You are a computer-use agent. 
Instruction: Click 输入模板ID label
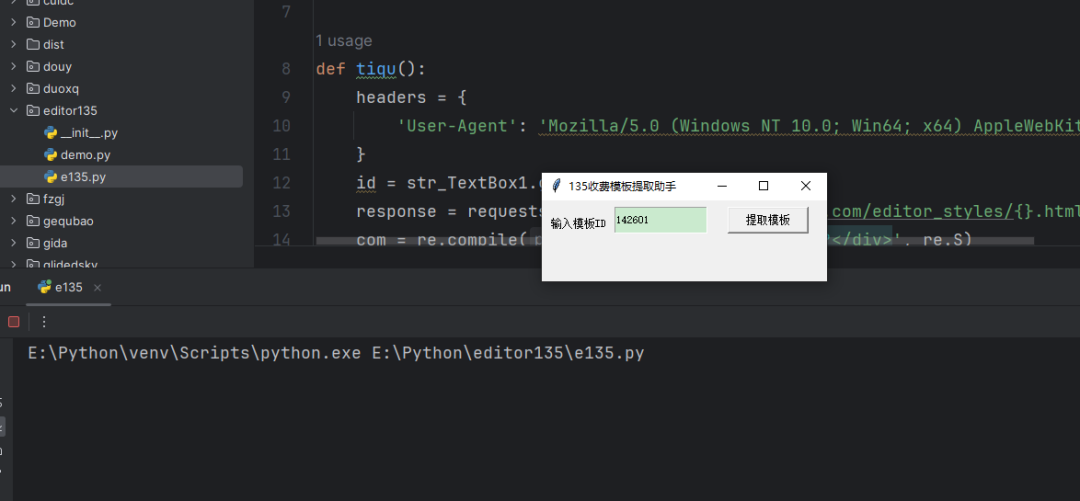[x=579, y=223]
